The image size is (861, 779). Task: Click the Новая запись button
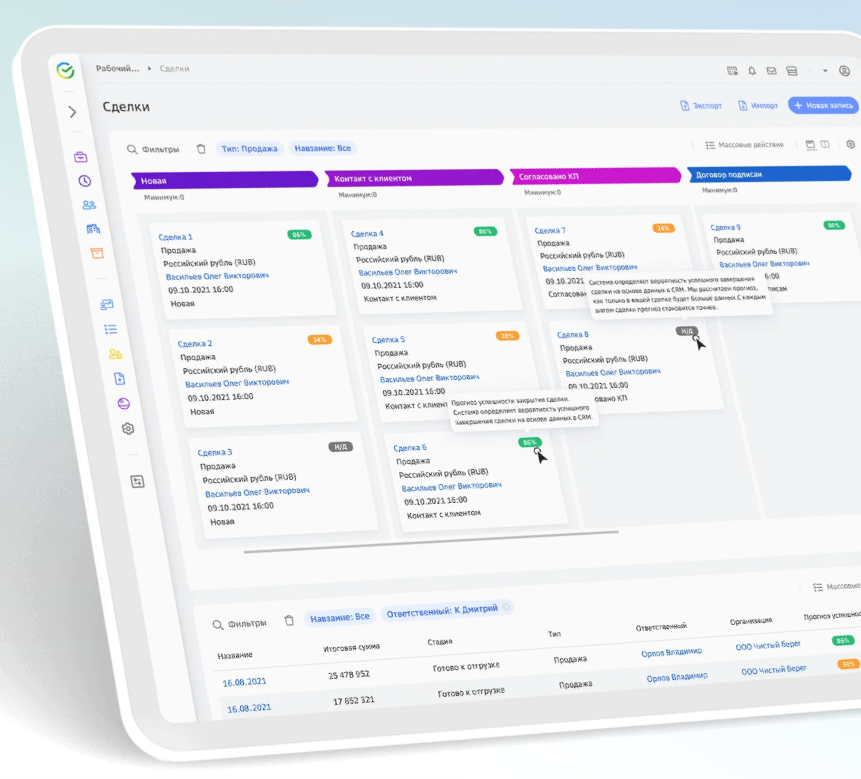click(x=823, y=105)
